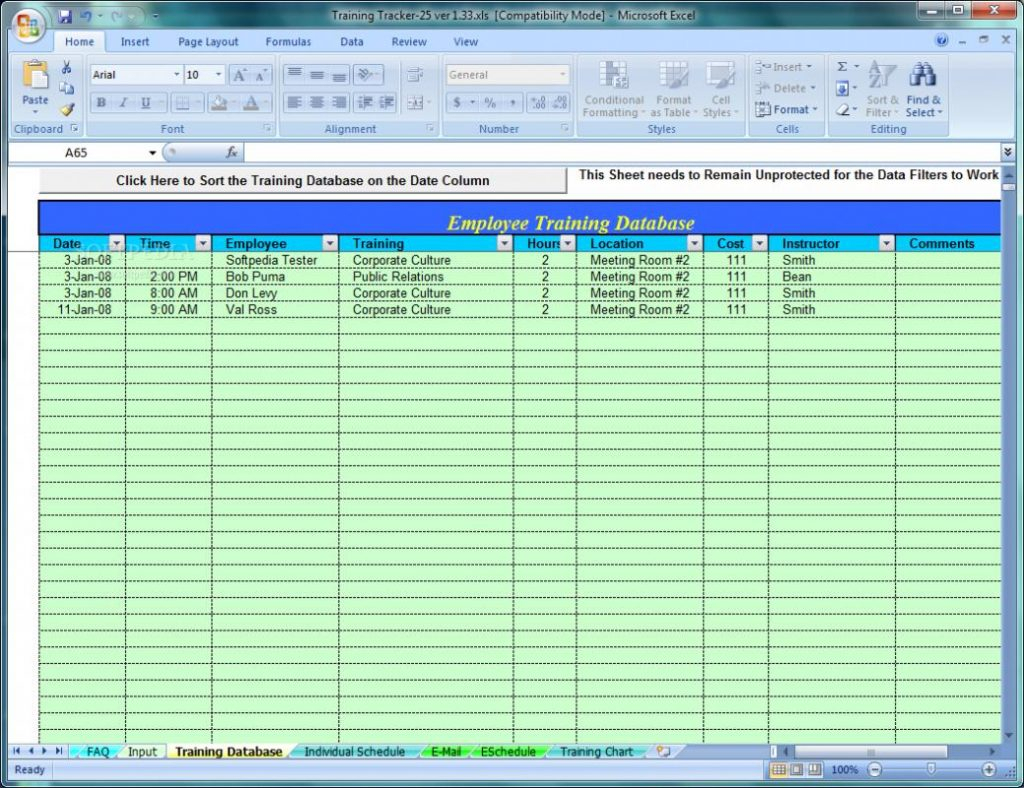The width and height of the screenshot is (1024, 788).
Task: Open the font size dropdown
Action: [219, 75]
